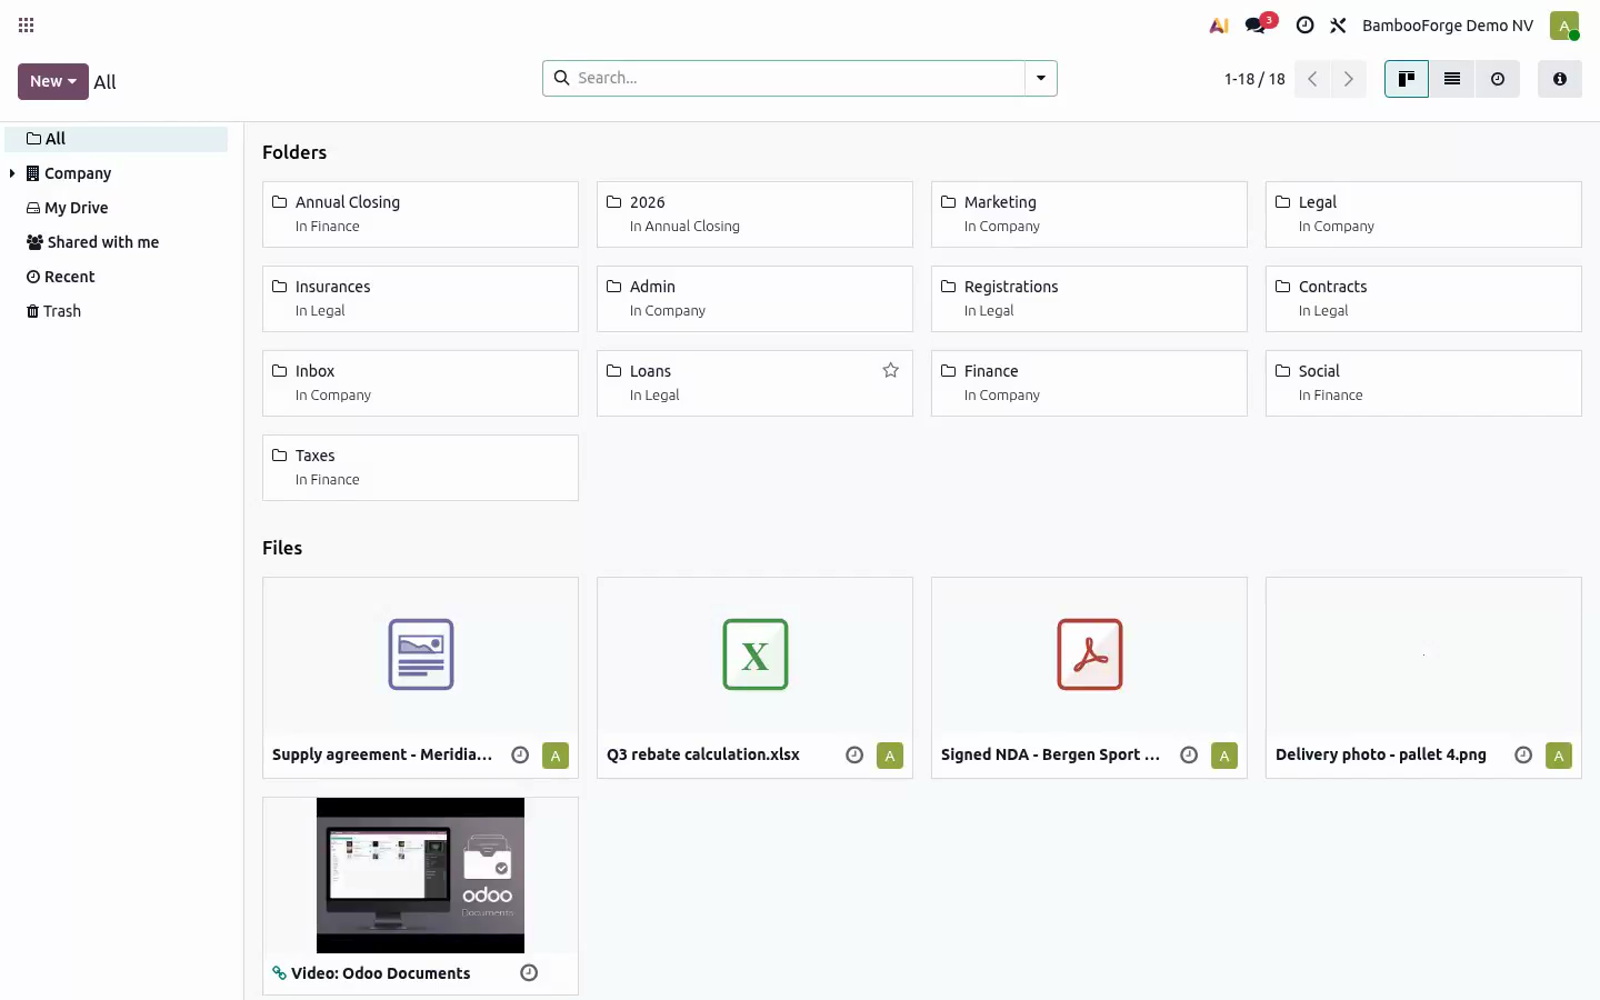1600x1000 pixels.
Task: Click owner avatar on Signed NDA card
Action: pos(1224,756)
